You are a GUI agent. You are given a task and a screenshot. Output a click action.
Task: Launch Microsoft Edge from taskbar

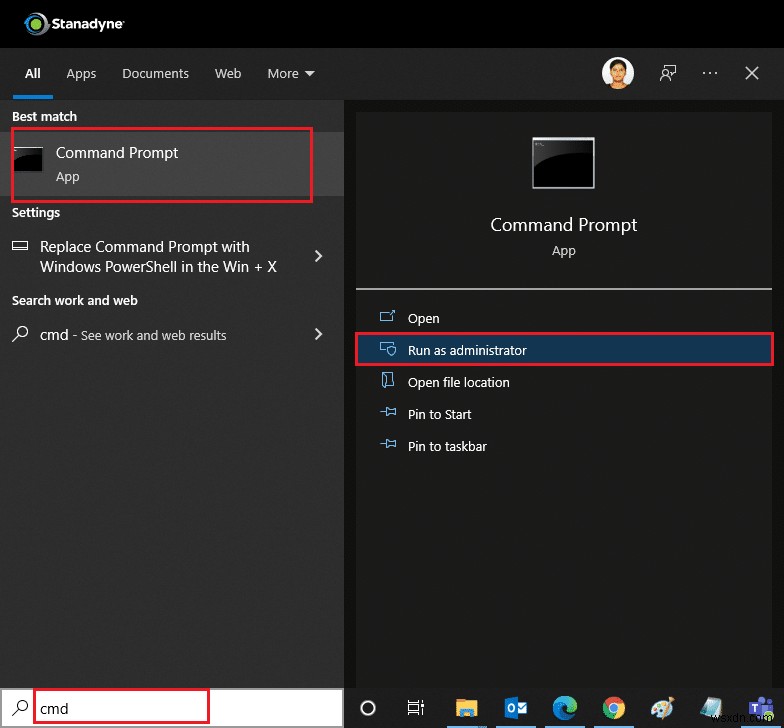[x=564, y=708]
